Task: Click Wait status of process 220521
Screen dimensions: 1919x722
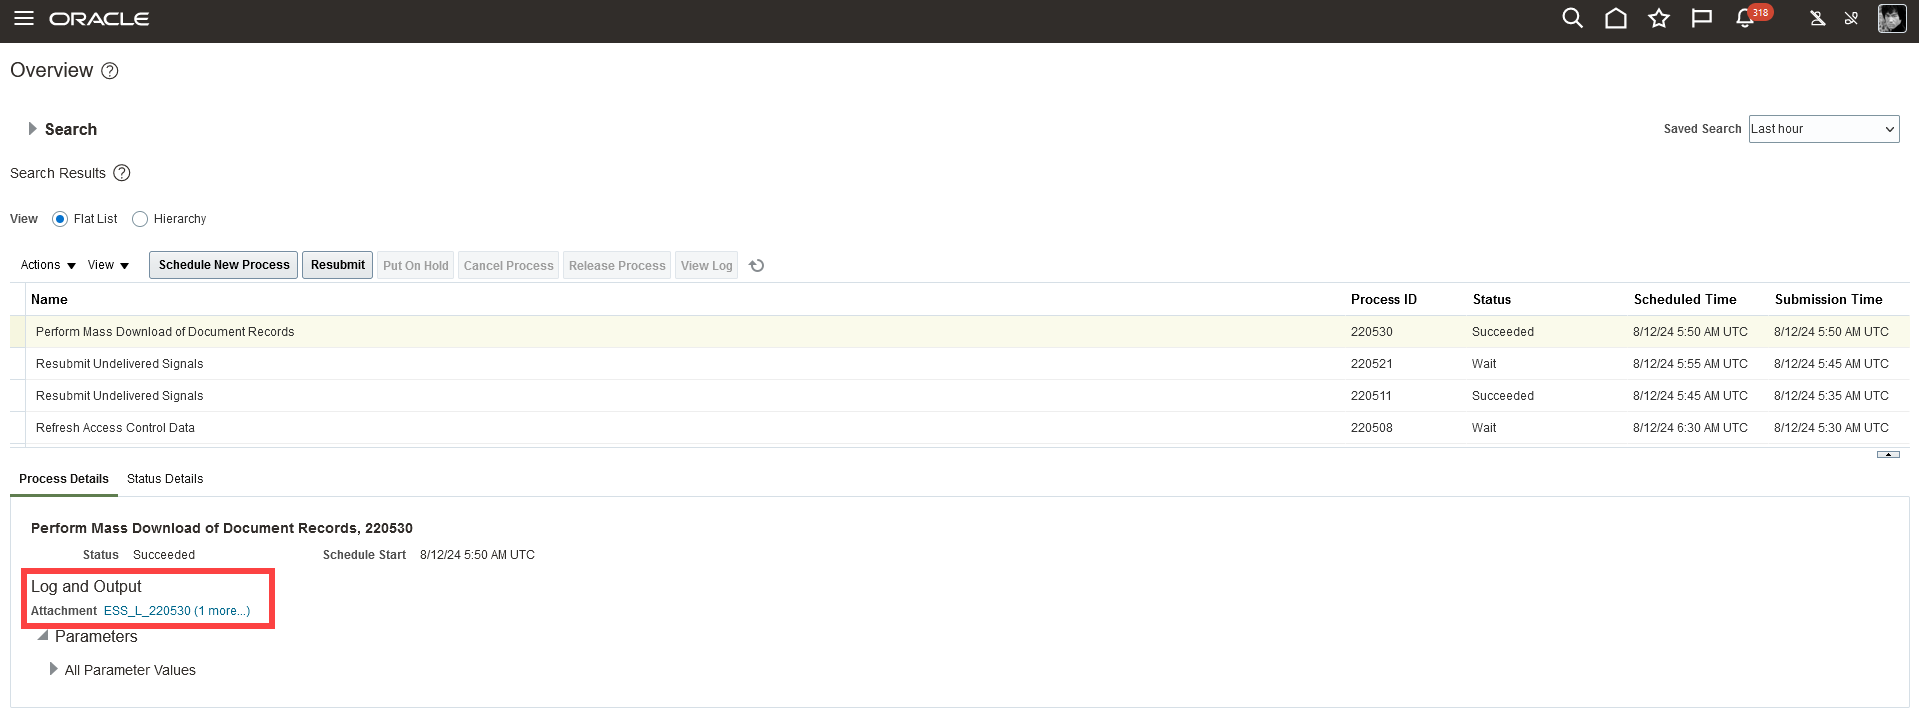Action: click(x=1484, y=364)
